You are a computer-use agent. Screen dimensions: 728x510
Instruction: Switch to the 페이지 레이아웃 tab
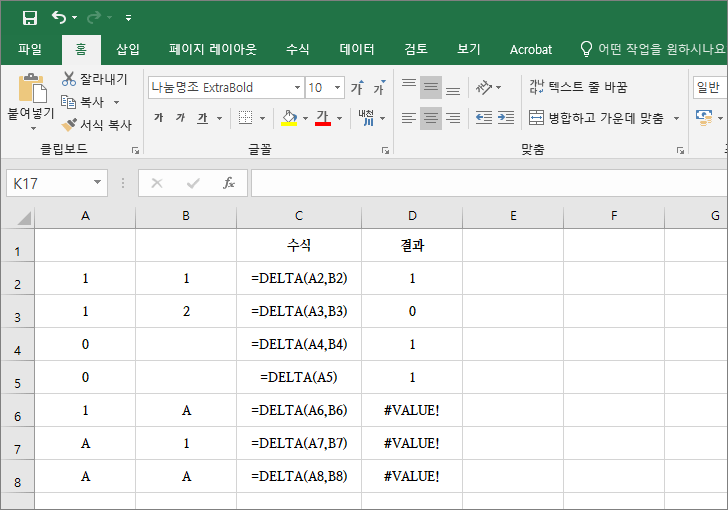(x=213, y=49)
